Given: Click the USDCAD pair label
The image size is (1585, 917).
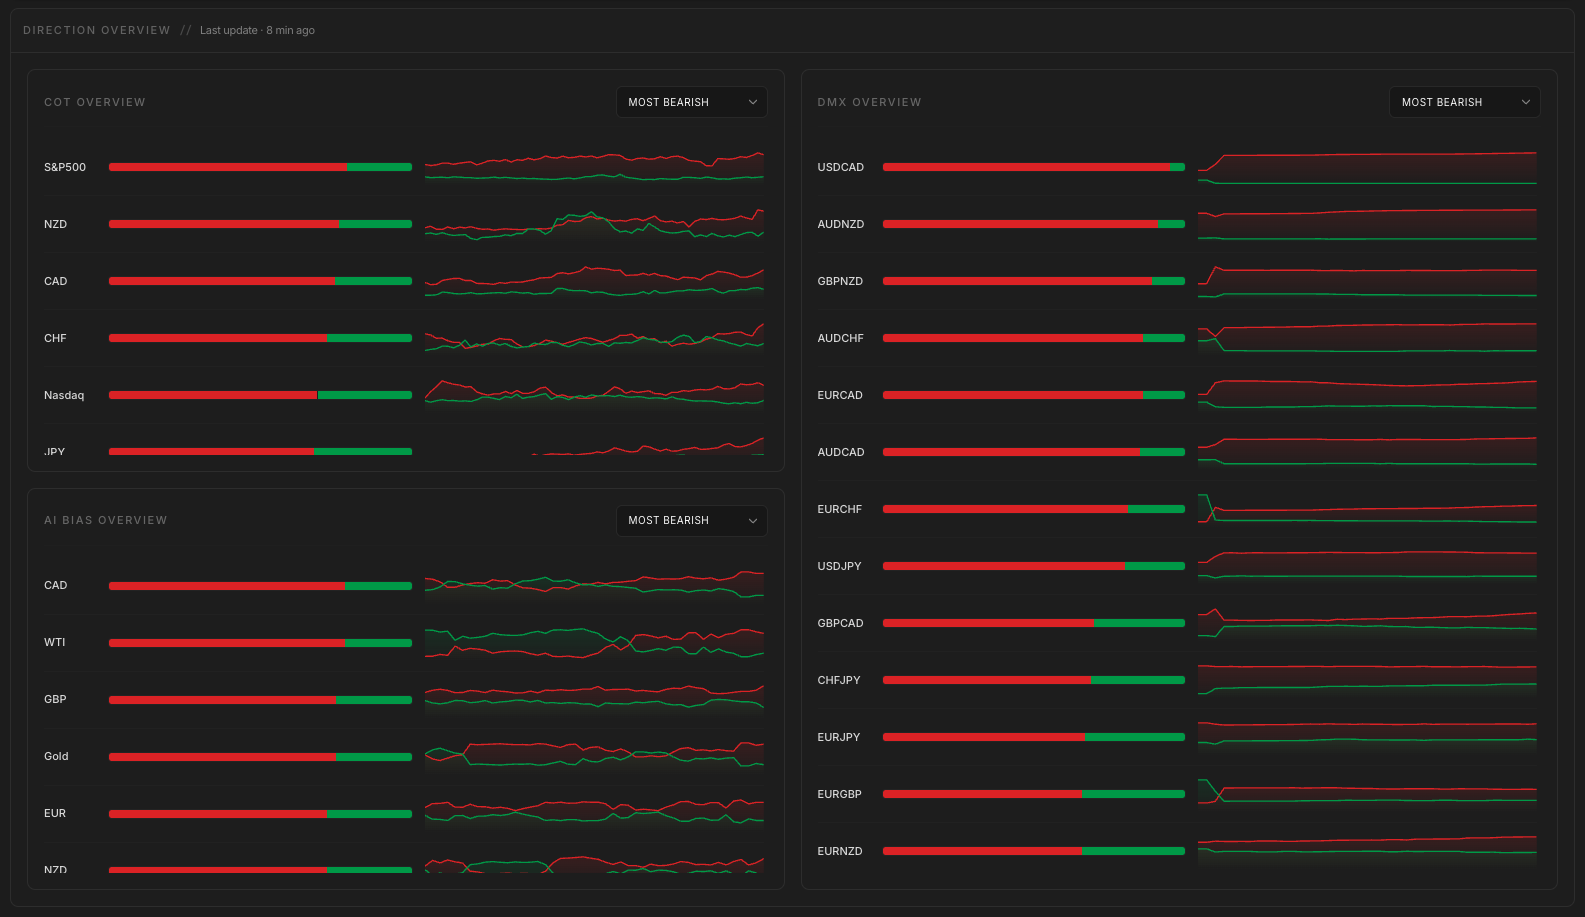Looking at the screenshot, I should point(841,167).
